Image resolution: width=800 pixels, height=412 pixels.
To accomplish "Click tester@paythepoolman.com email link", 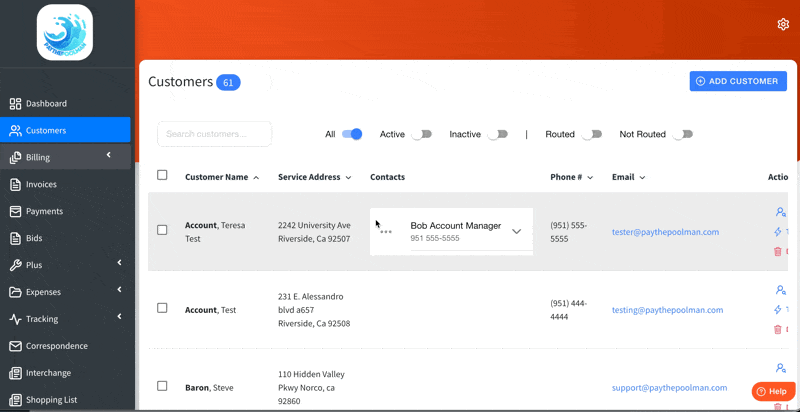I will pyautogui.click(x=665, y=232).
